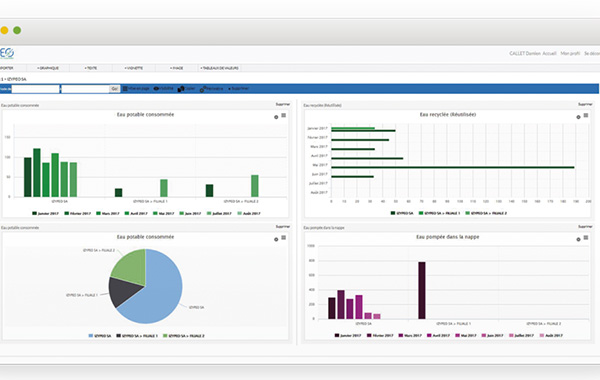
Task: Click the yellow window dot in title bar
Action: point(4,30)
